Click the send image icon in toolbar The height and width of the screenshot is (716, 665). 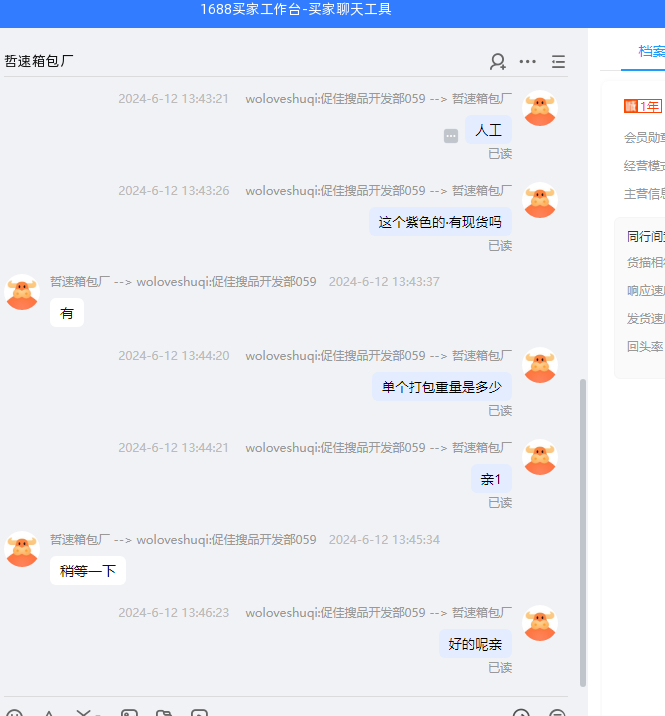pos(129,713)
